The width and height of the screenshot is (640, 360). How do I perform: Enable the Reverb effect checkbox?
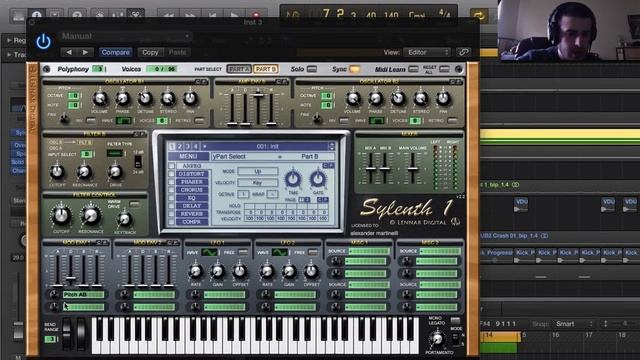click(x=171, y=214)
